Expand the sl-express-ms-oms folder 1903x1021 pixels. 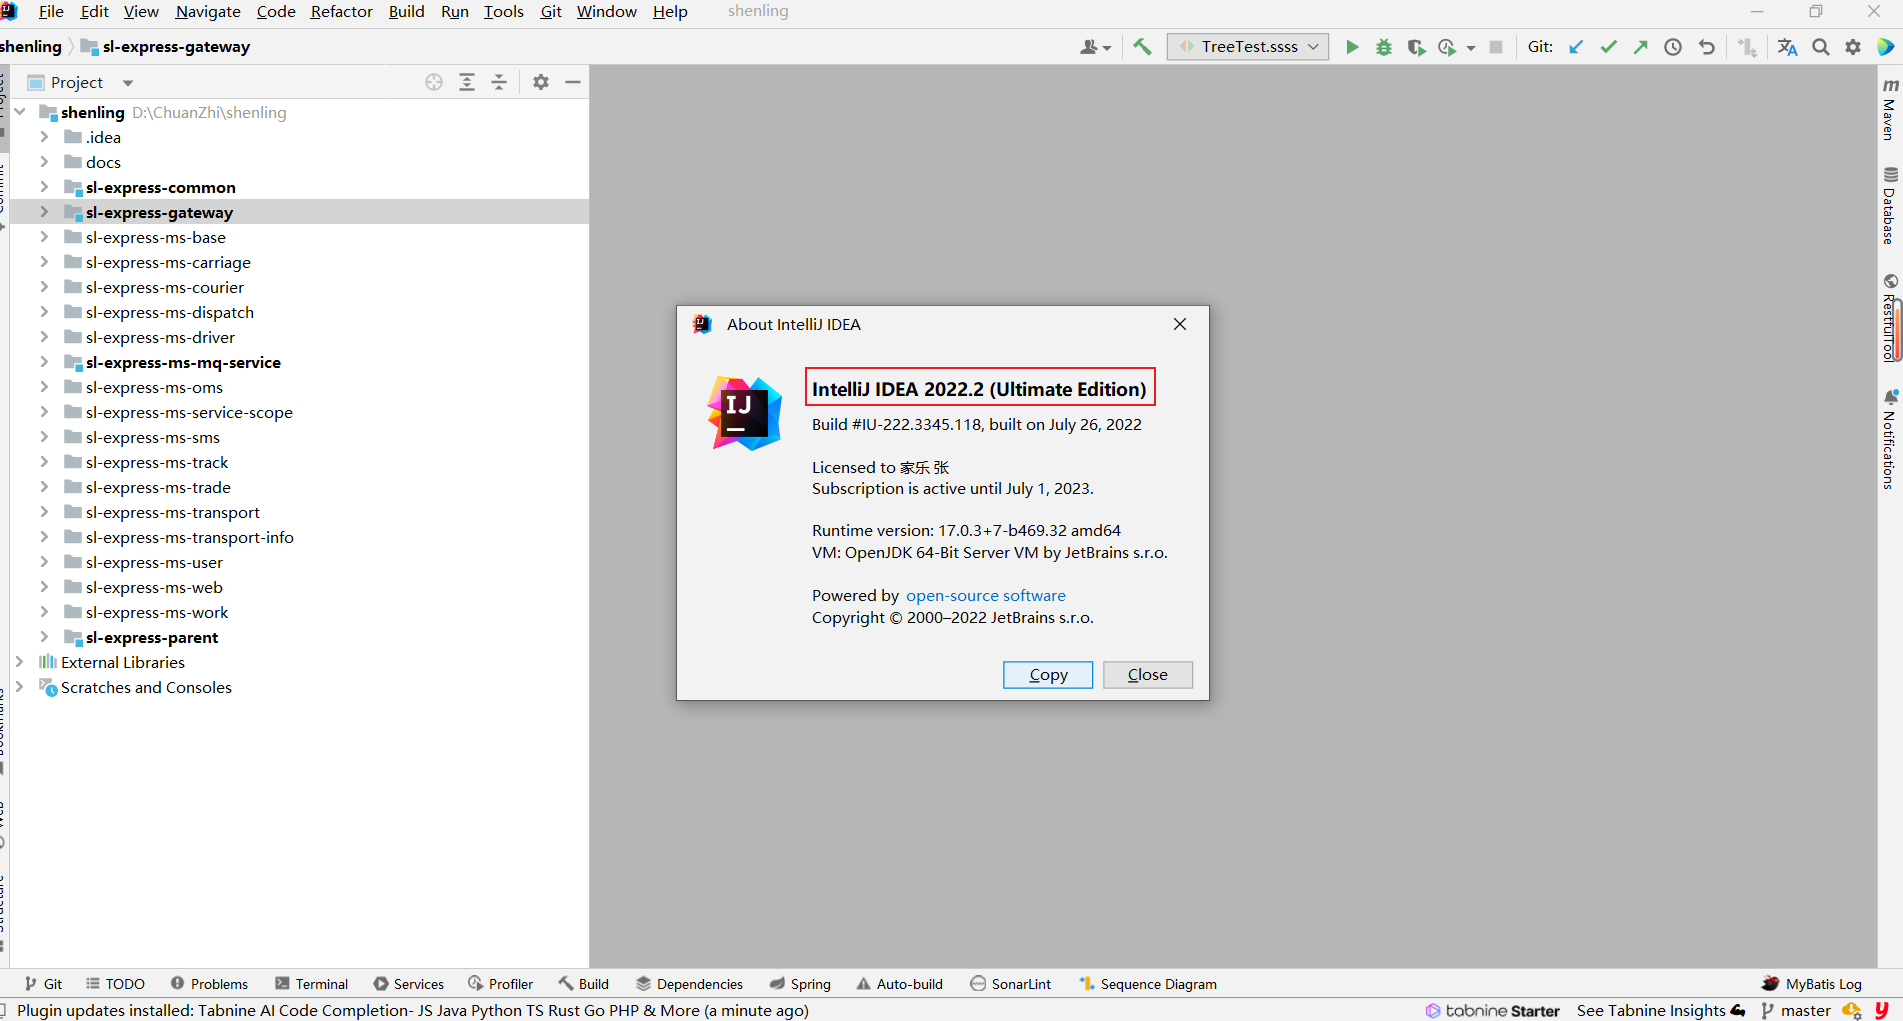coord(44,387)
